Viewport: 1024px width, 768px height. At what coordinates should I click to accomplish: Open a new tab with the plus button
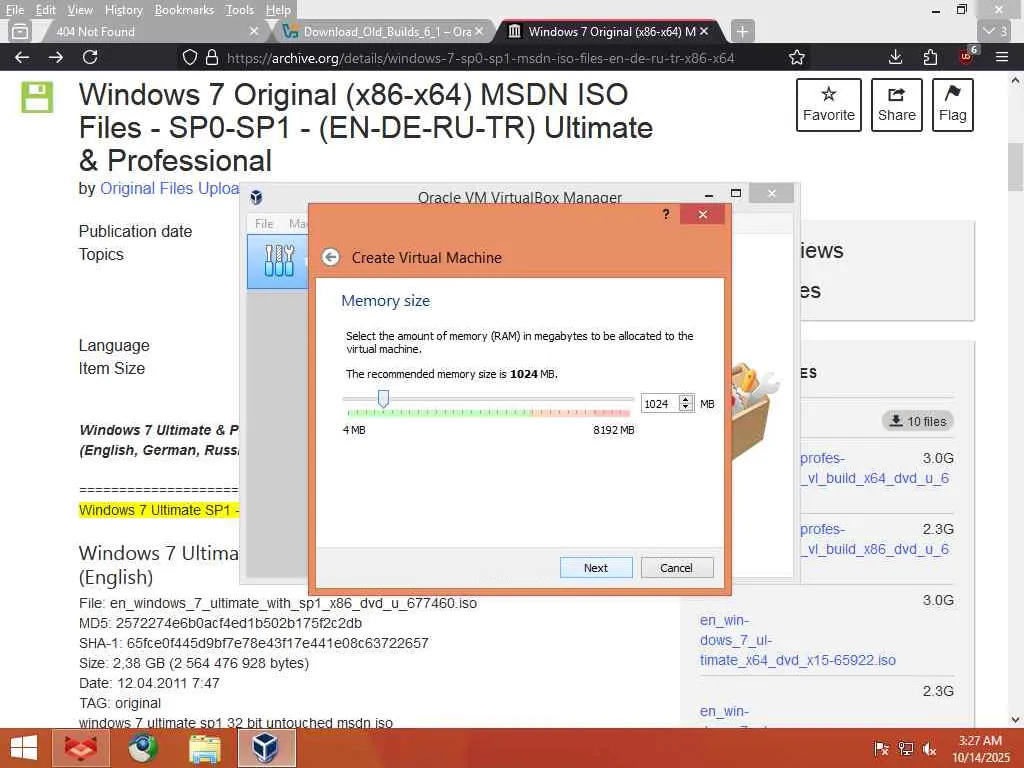(742, 31)
